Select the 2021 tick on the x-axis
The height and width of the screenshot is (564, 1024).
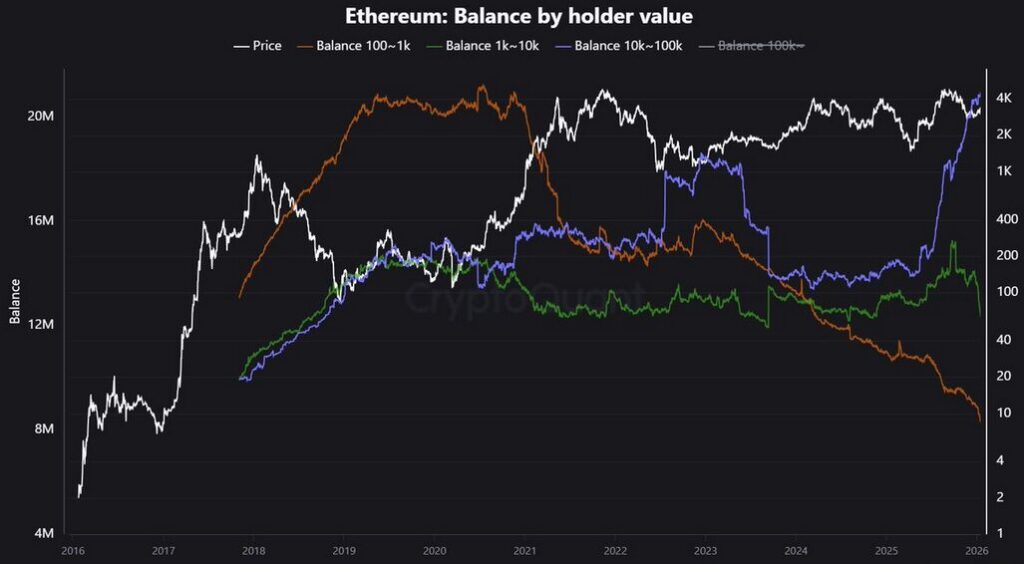525,550
